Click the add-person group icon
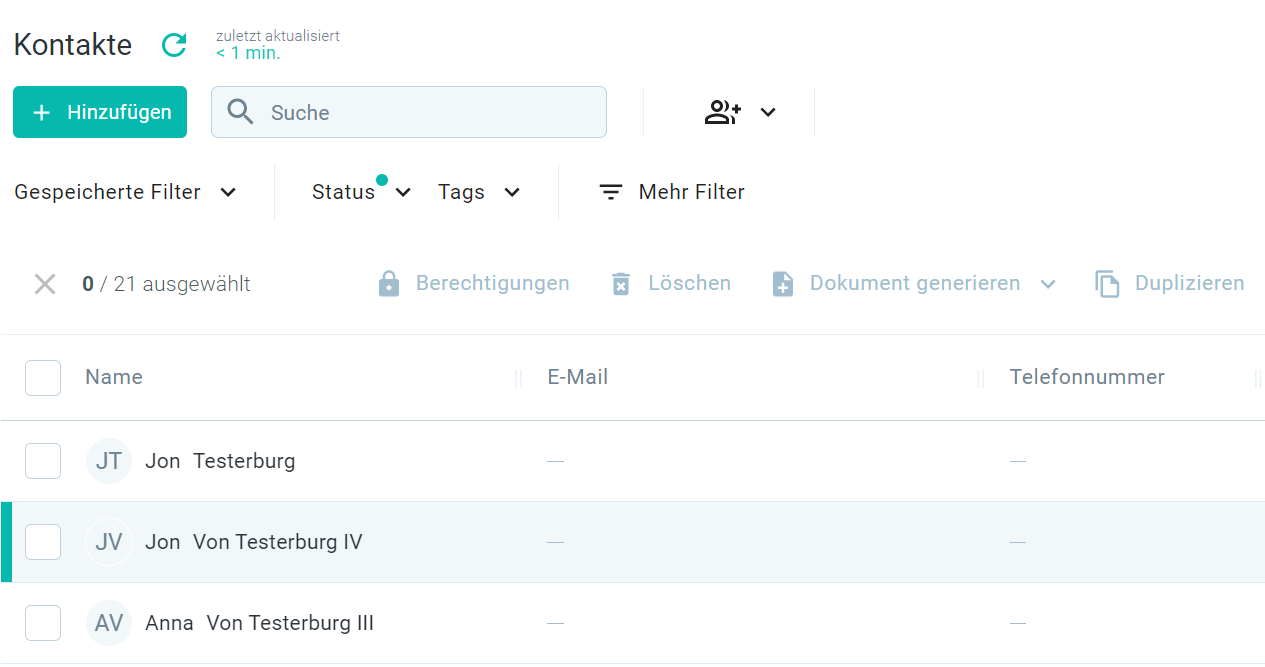 tap(722, 112)
